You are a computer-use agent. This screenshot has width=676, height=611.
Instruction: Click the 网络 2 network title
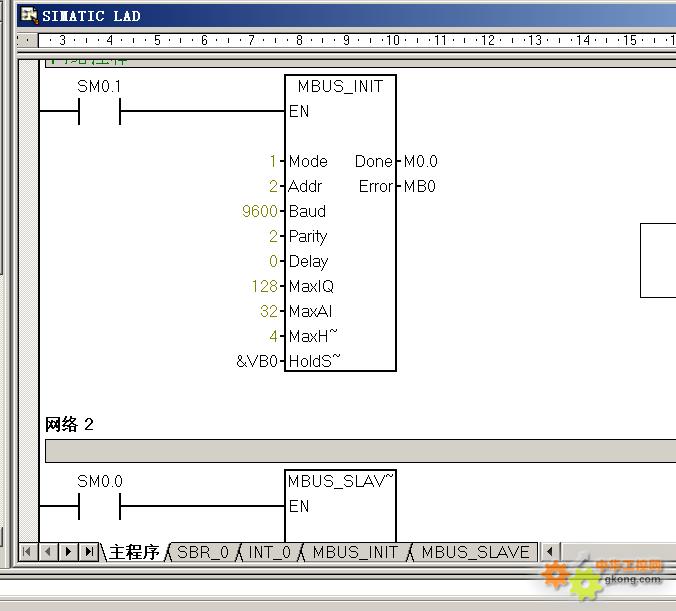69,424
